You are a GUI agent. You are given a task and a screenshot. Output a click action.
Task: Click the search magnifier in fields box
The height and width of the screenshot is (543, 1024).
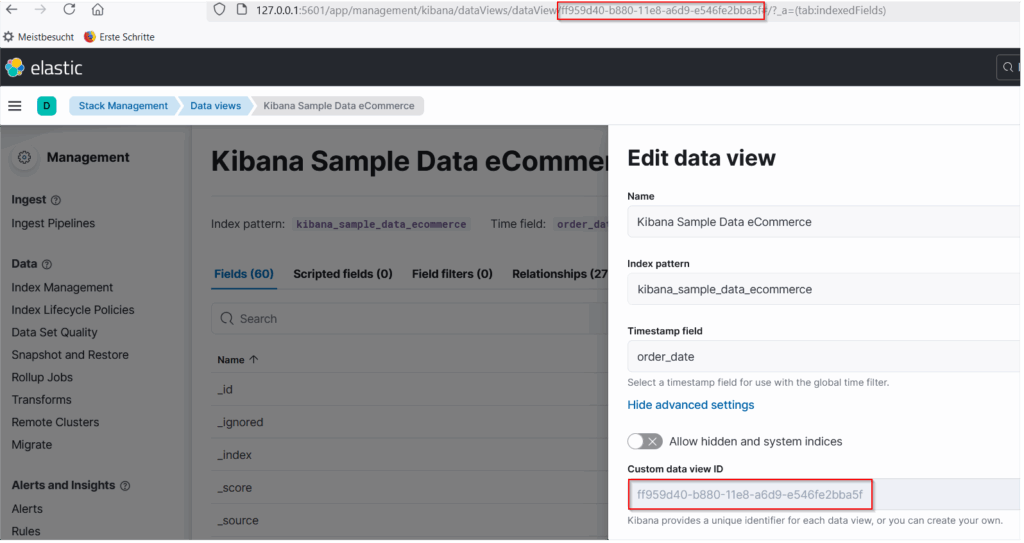click(227, 319)
